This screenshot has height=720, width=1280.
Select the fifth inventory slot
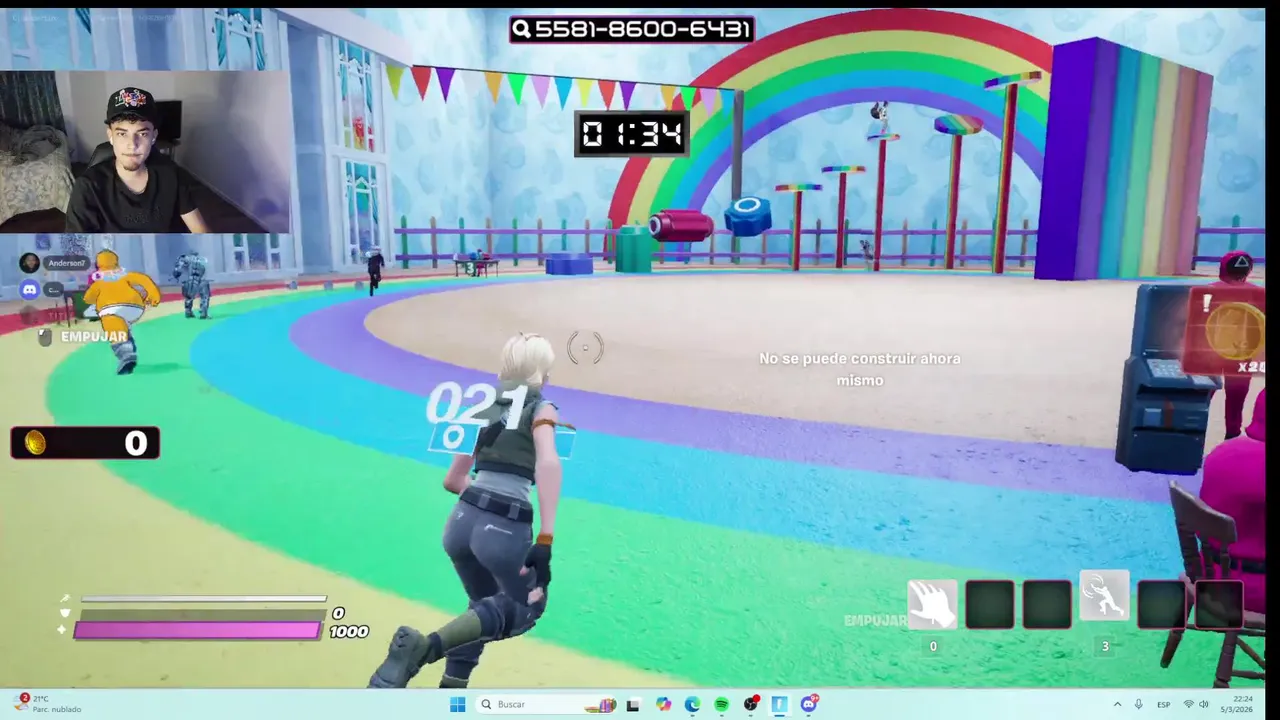pyautogui.click(x=1161, y=604)
